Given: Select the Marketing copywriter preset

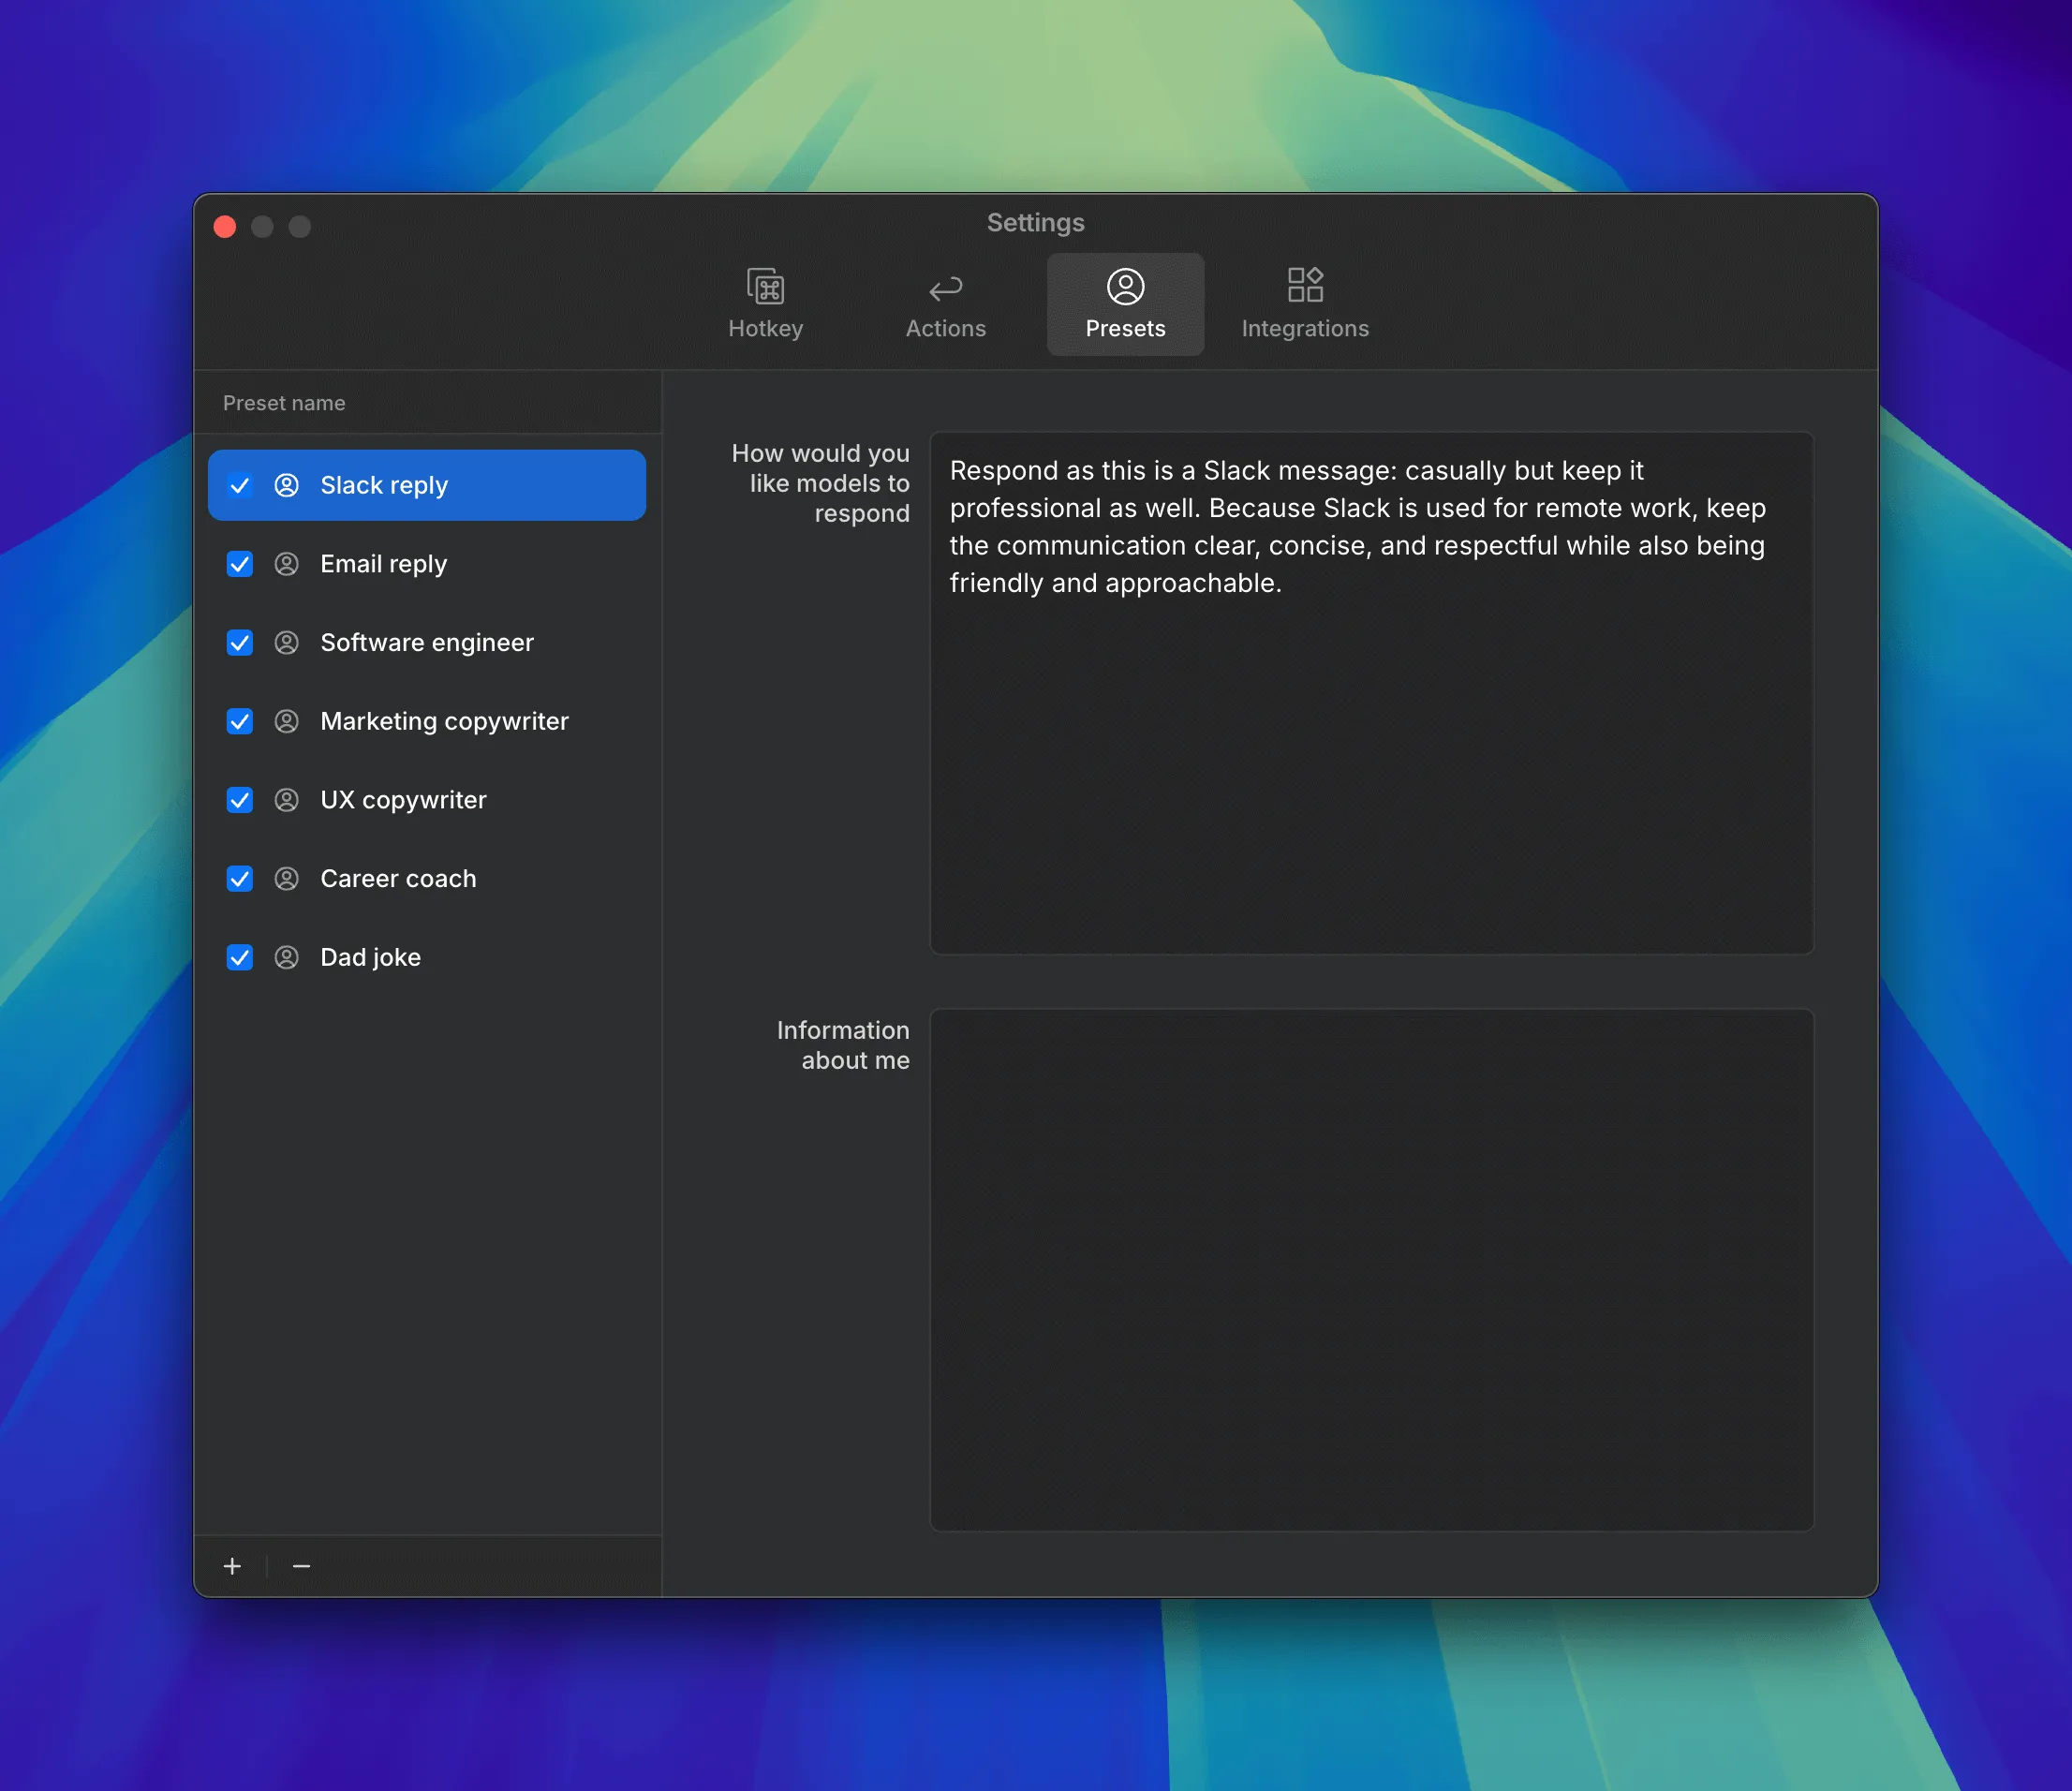Looking at the screenshot, I should click(x=444, y=721).
